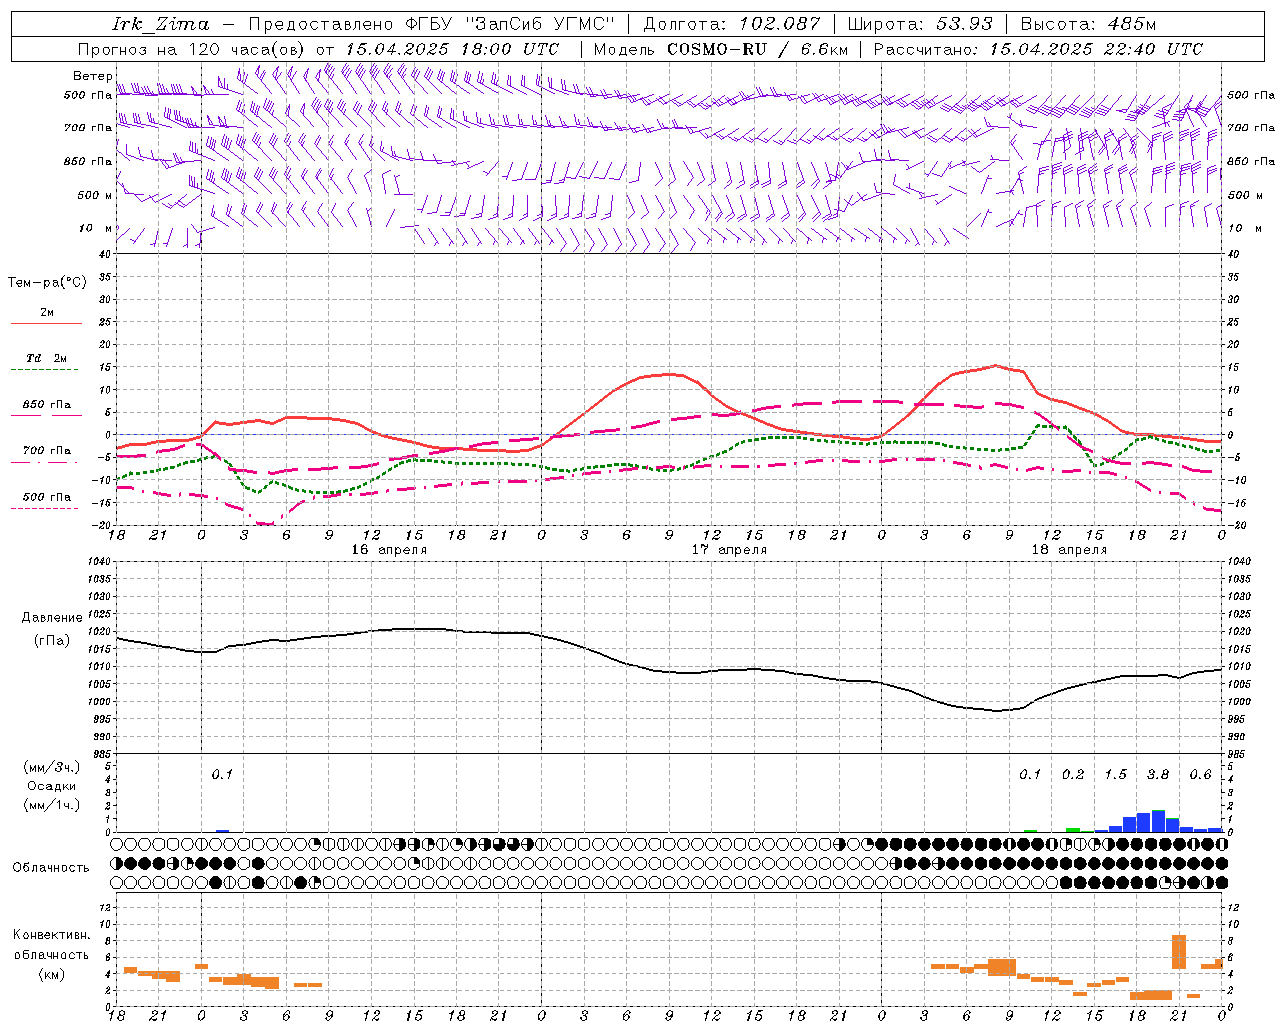Click the '(гПа)' unit label under Давление

point(52,640)
